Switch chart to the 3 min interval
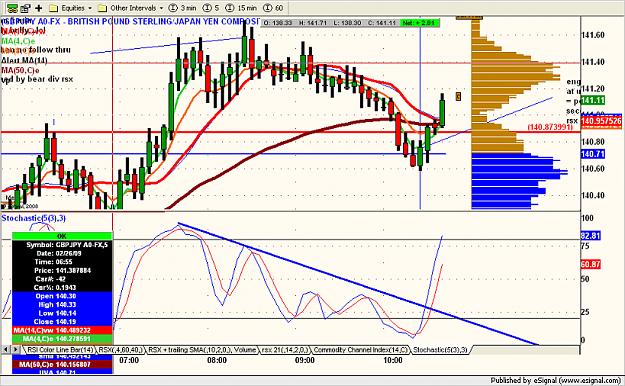The image size is (625, 386). point(182,8)
